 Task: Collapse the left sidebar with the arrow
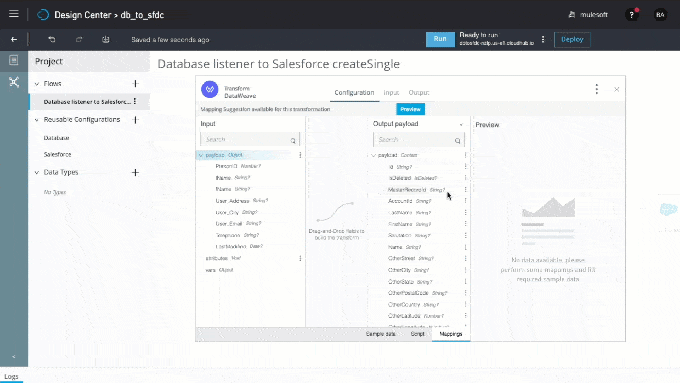(14, 357)
